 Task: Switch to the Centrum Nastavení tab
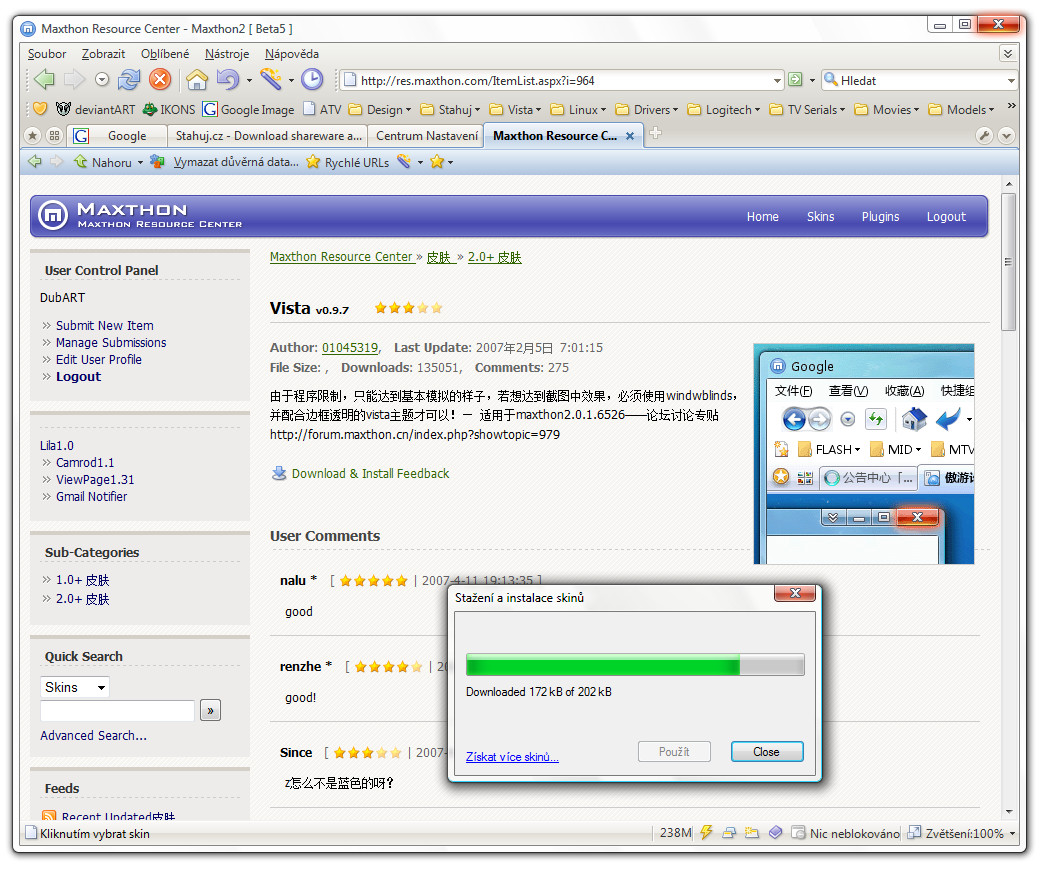click(x=426, y=136)
